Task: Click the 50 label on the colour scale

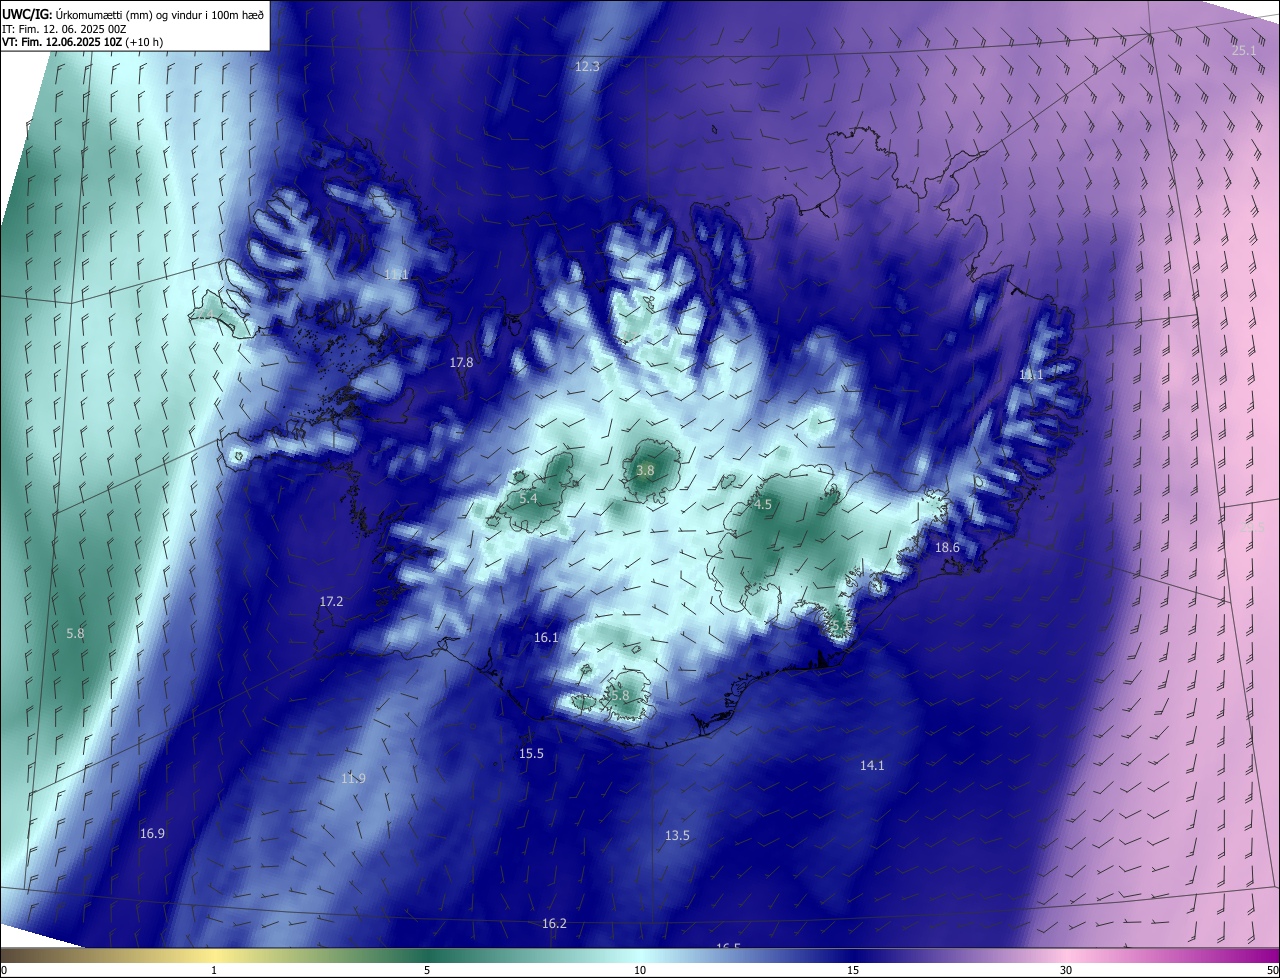Action: coord(1272,970)
